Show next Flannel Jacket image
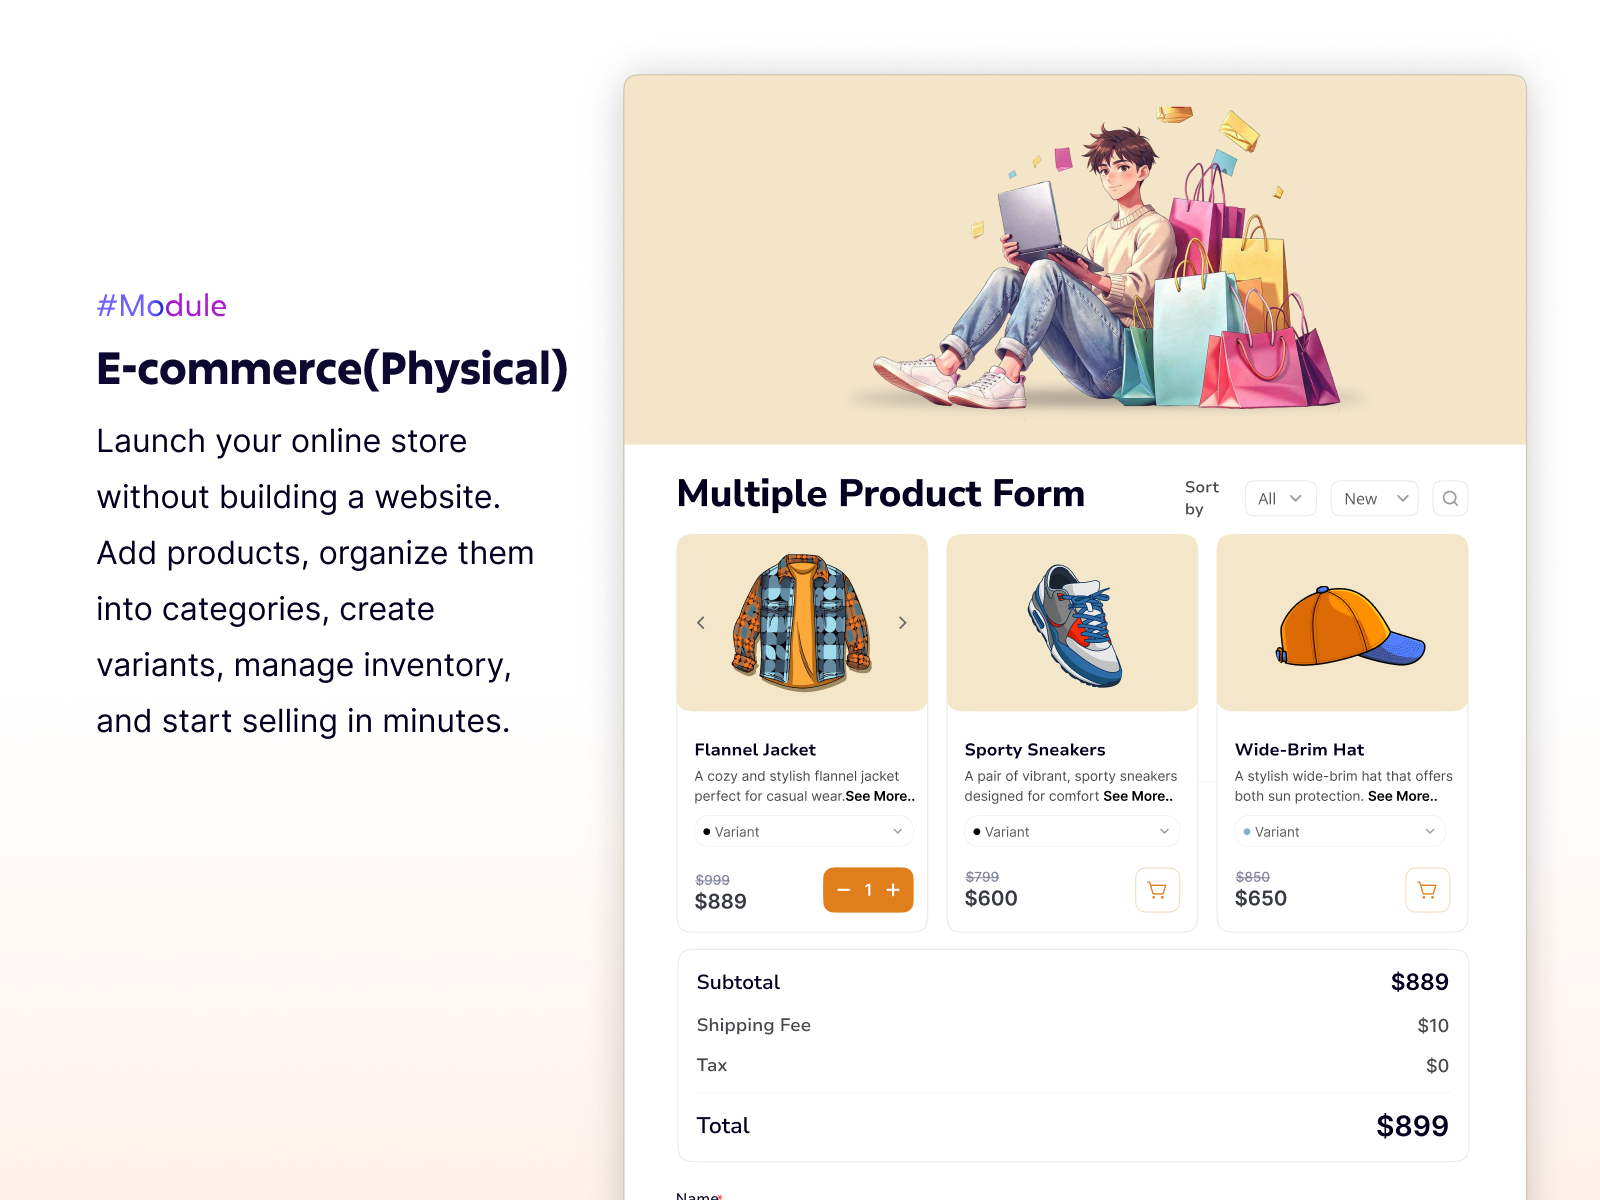The height and width of the screenshot is (1200, 1600). [902, 623]
